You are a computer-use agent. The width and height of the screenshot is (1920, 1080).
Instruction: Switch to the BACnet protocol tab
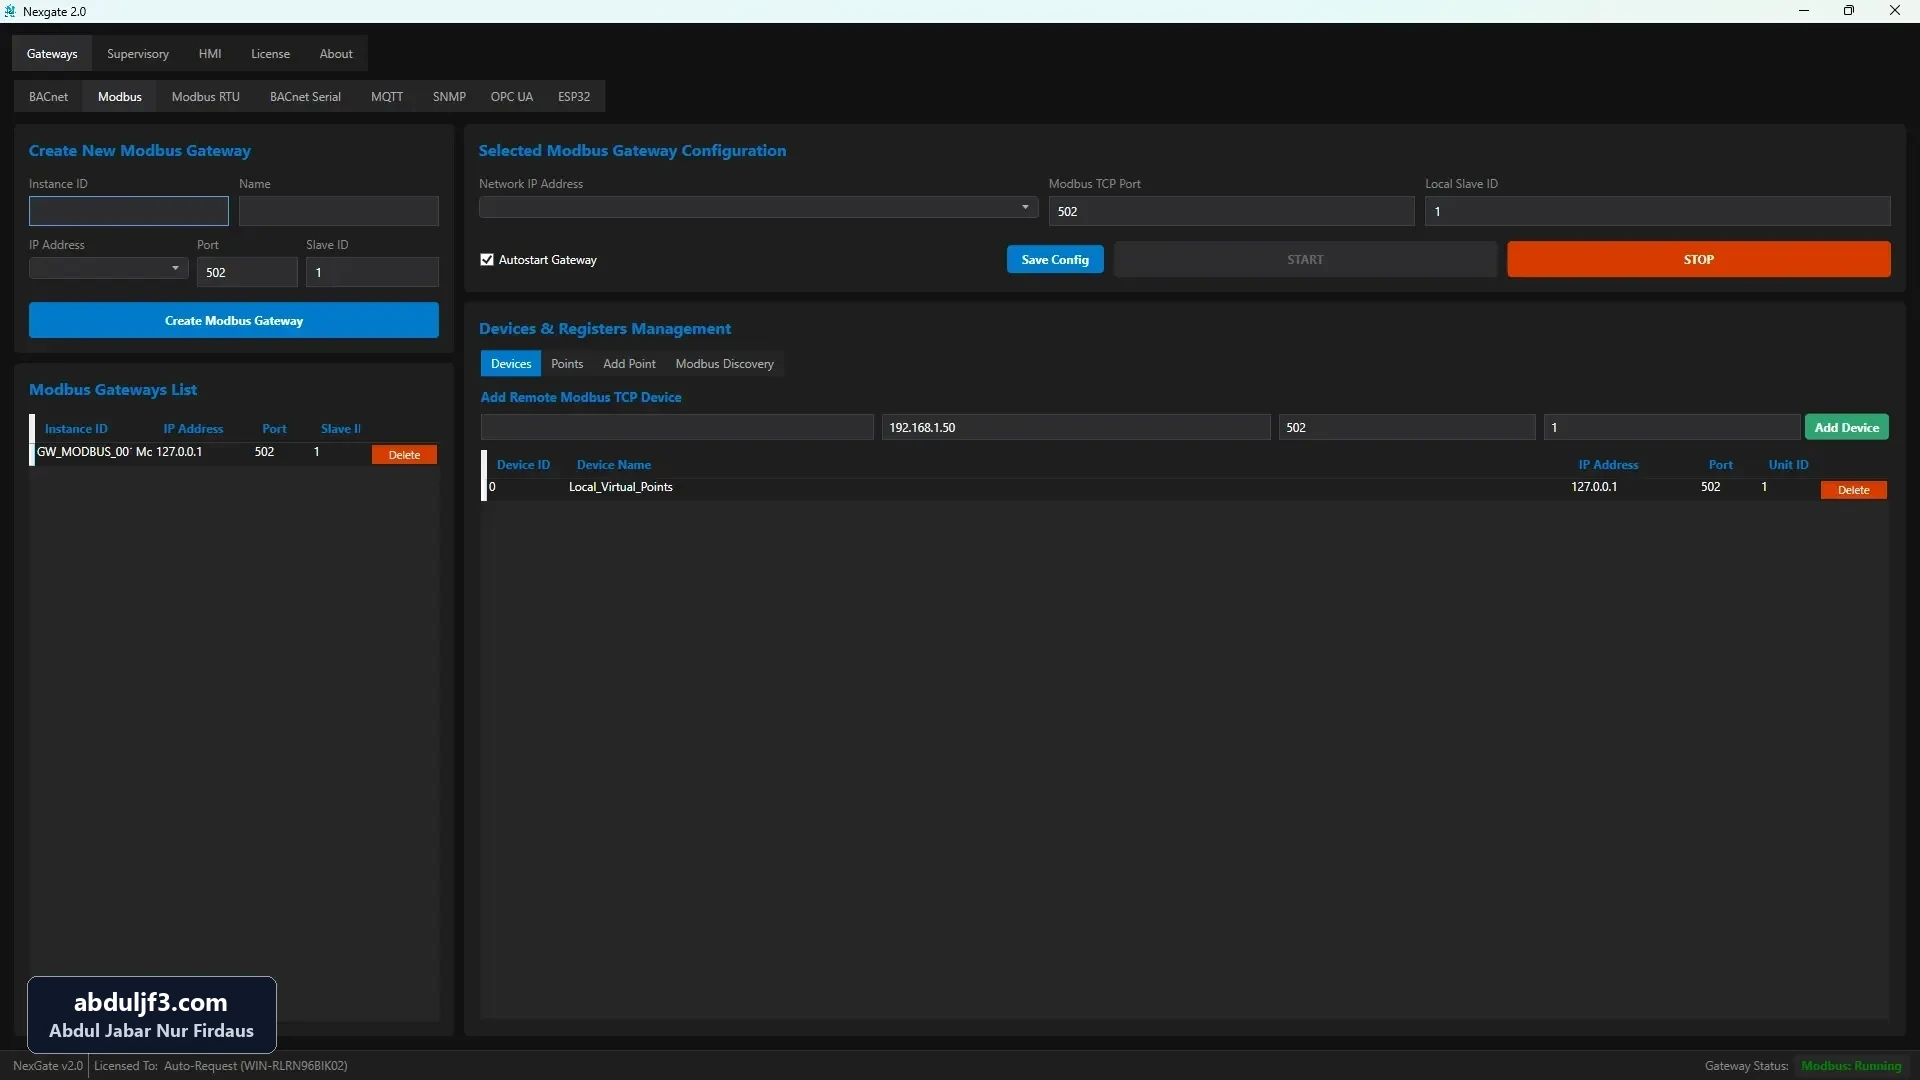coord(49,97)
